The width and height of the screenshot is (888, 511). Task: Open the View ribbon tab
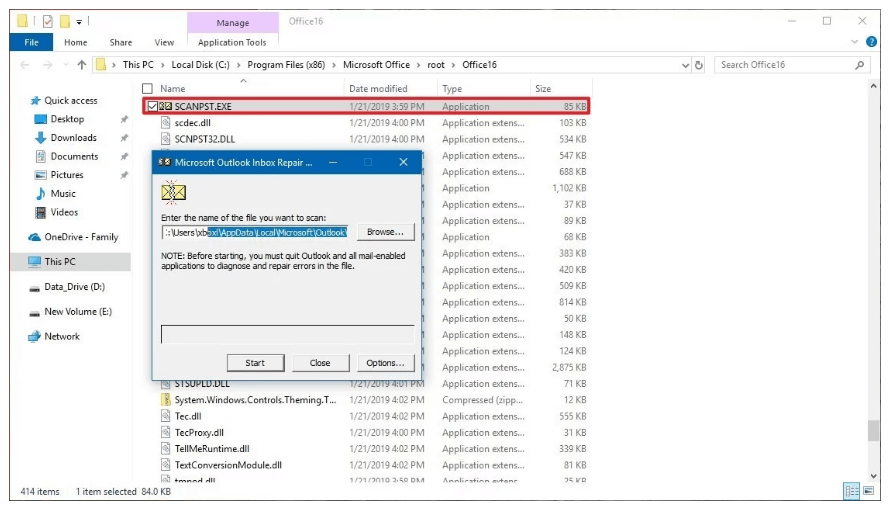click(x=164, y=42)
